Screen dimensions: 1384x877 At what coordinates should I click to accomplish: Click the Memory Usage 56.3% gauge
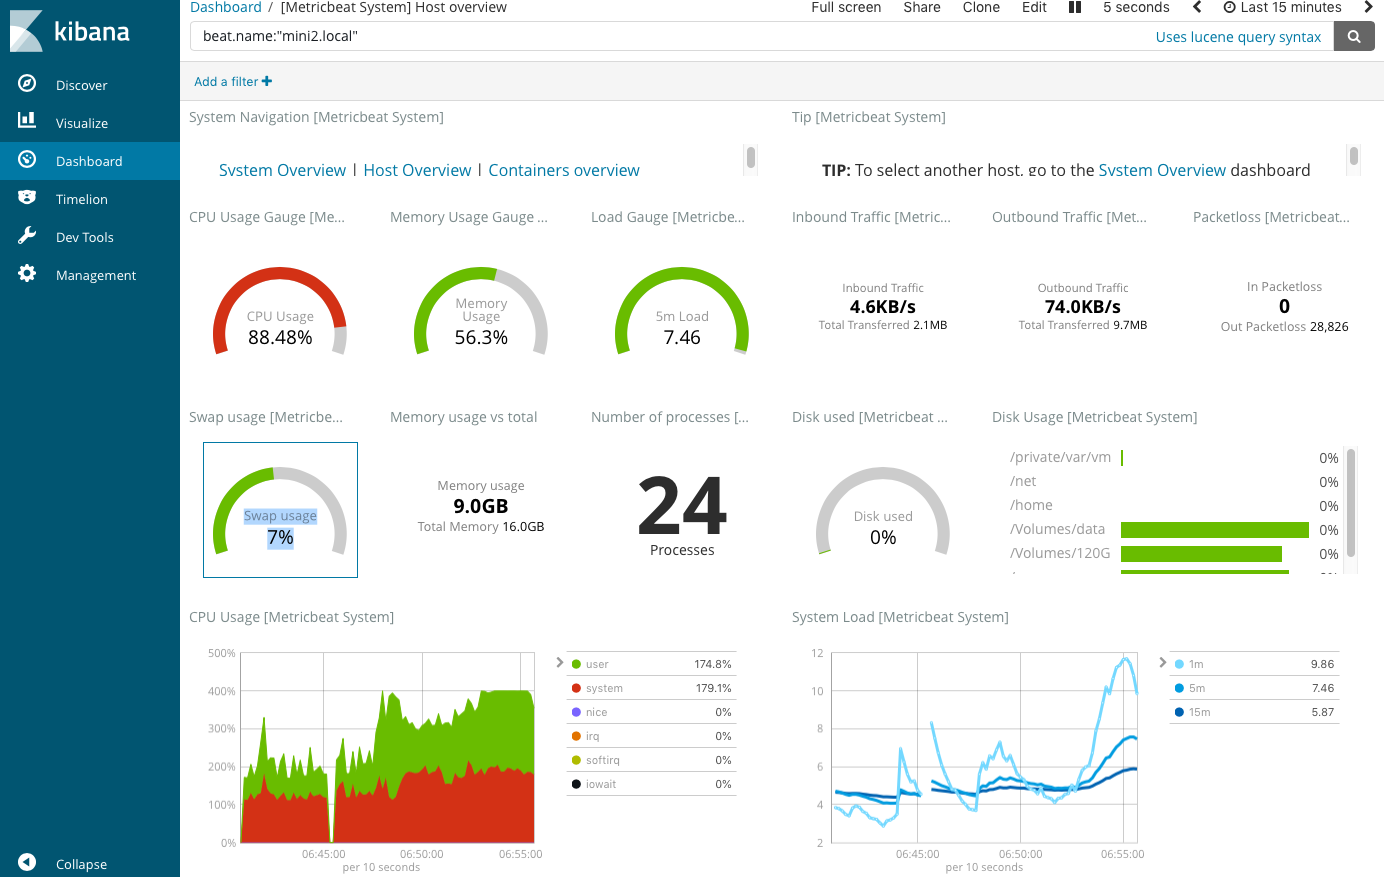[481, 310]
